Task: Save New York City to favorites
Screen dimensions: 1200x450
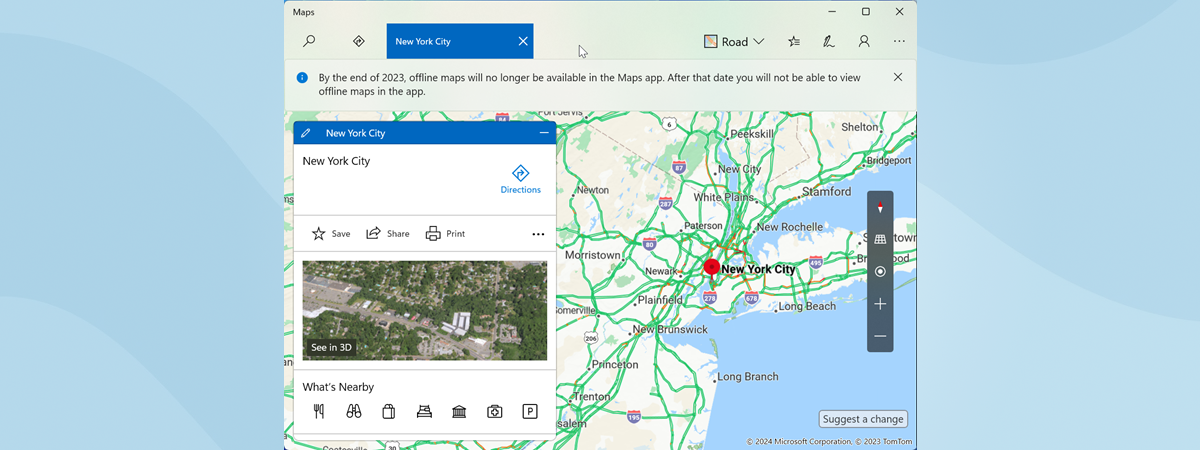Action: pyautogui.click(x=331, y=234)
